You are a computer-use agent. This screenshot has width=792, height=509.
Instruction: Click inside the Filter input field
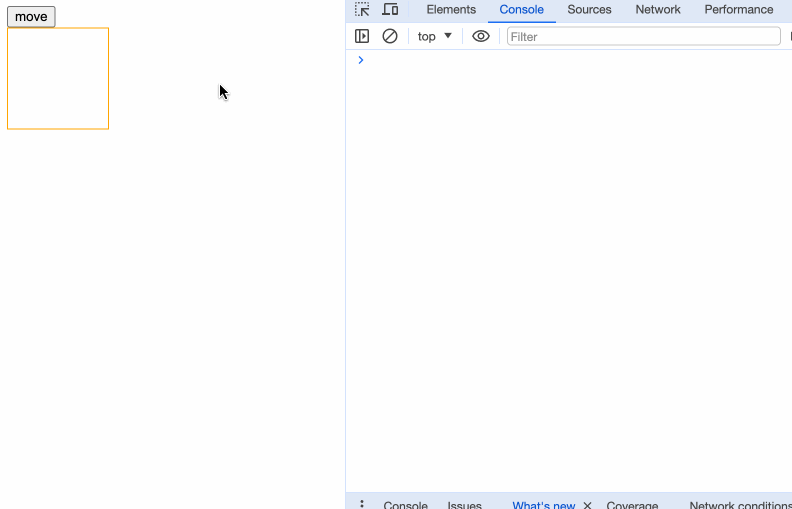point(643,36)
